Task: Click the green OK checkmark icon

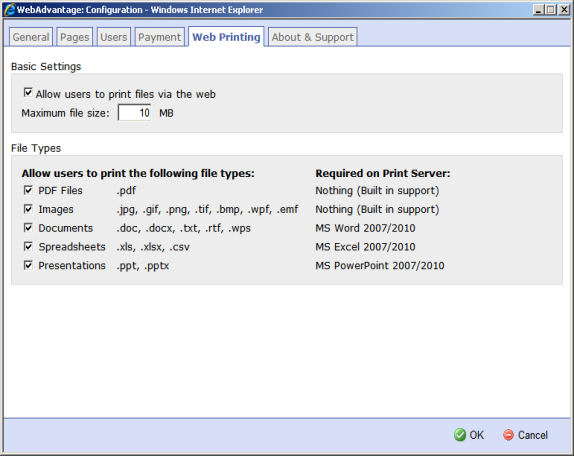Action: [460, 435]
